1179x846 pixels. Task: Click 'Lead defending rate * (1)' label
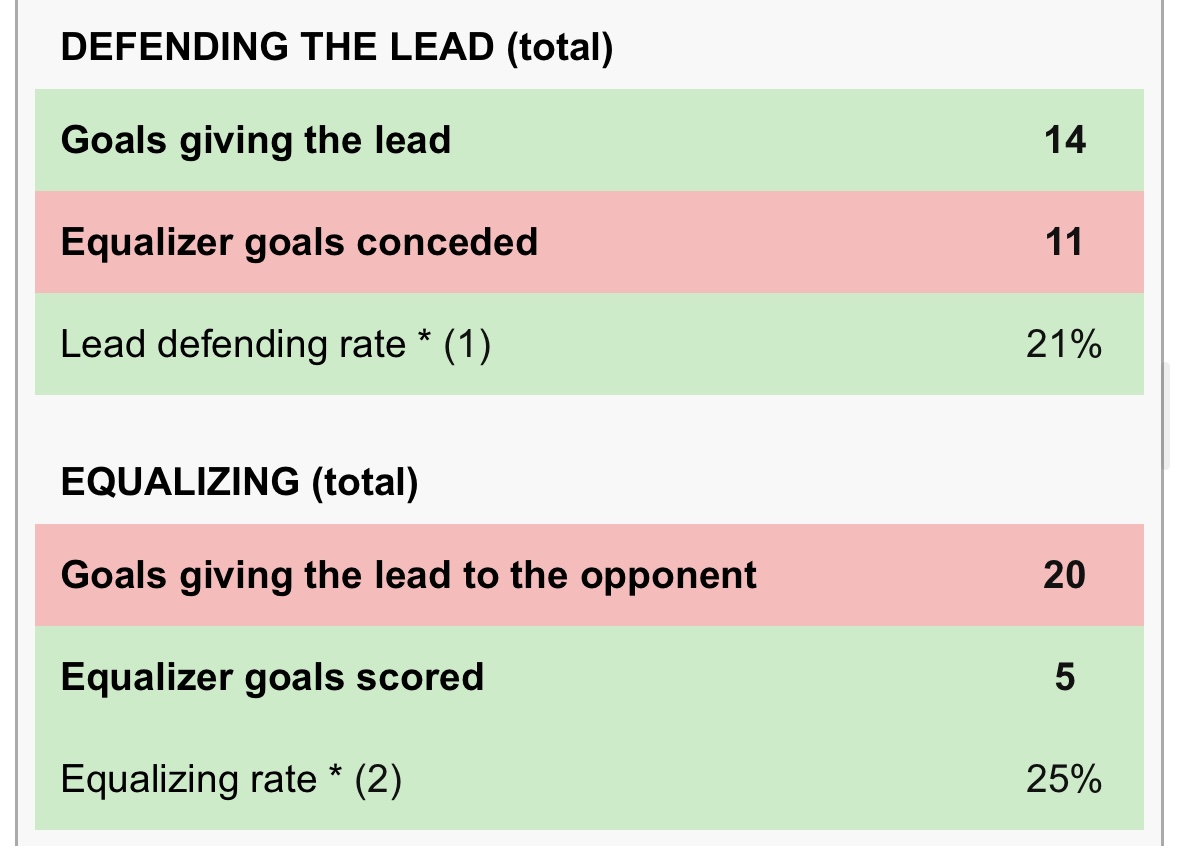[276, 344]
